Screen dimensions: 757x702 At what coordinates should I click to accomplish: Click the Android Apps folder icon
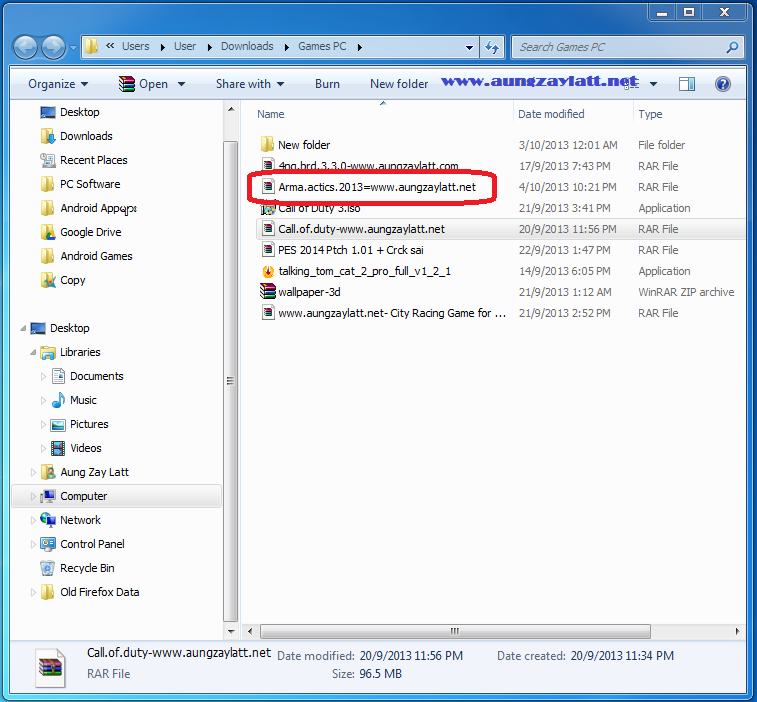[48, 208]
